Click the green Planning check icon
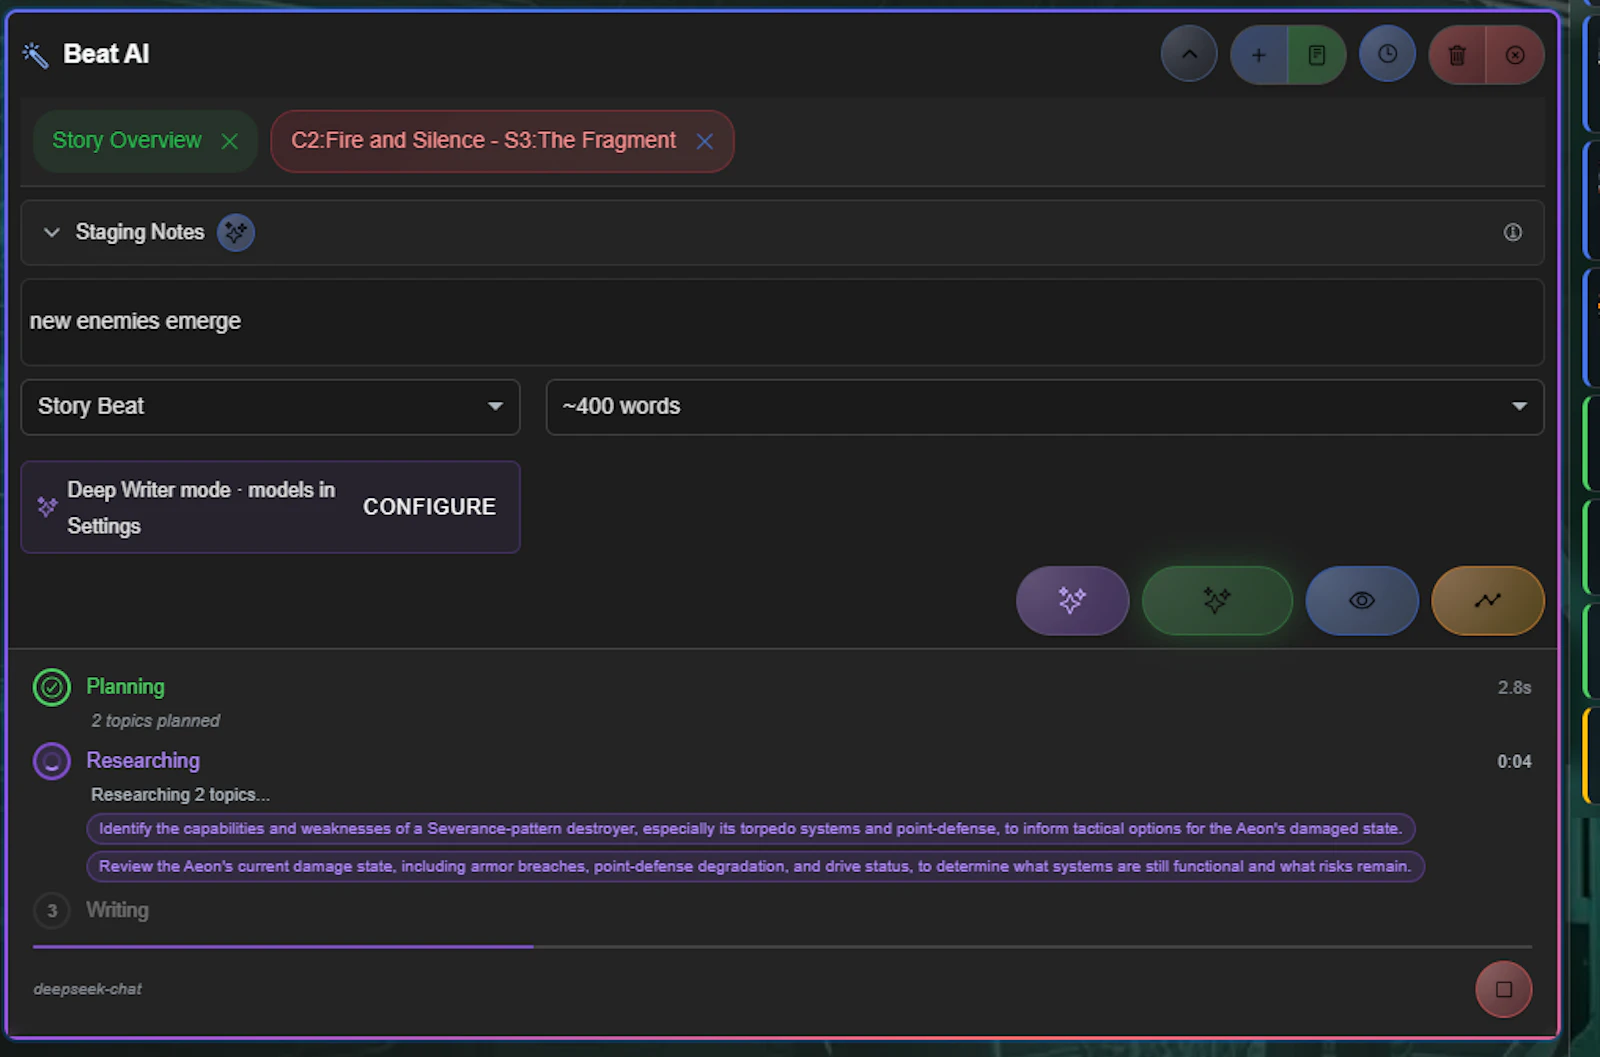This screenshot has width=1600, height=1057. [x=52, y=687]
